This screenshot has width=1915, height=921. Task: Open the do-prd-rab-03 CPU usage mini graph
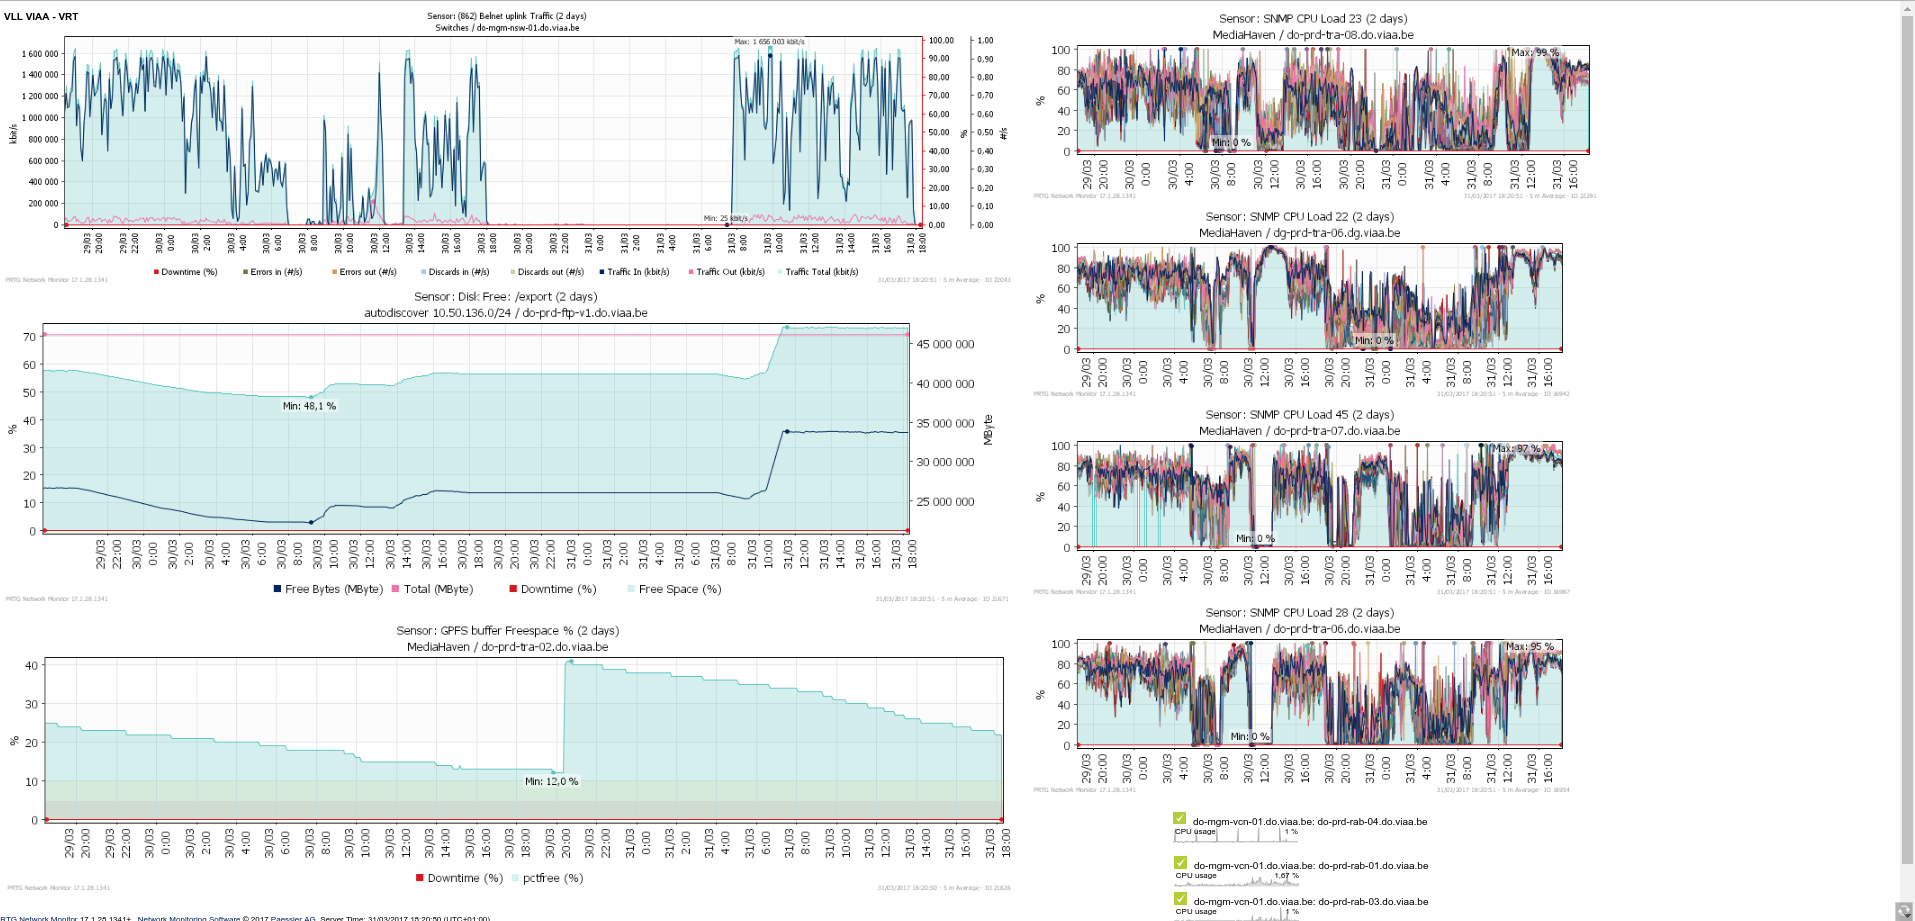[x=1236, y=913]
